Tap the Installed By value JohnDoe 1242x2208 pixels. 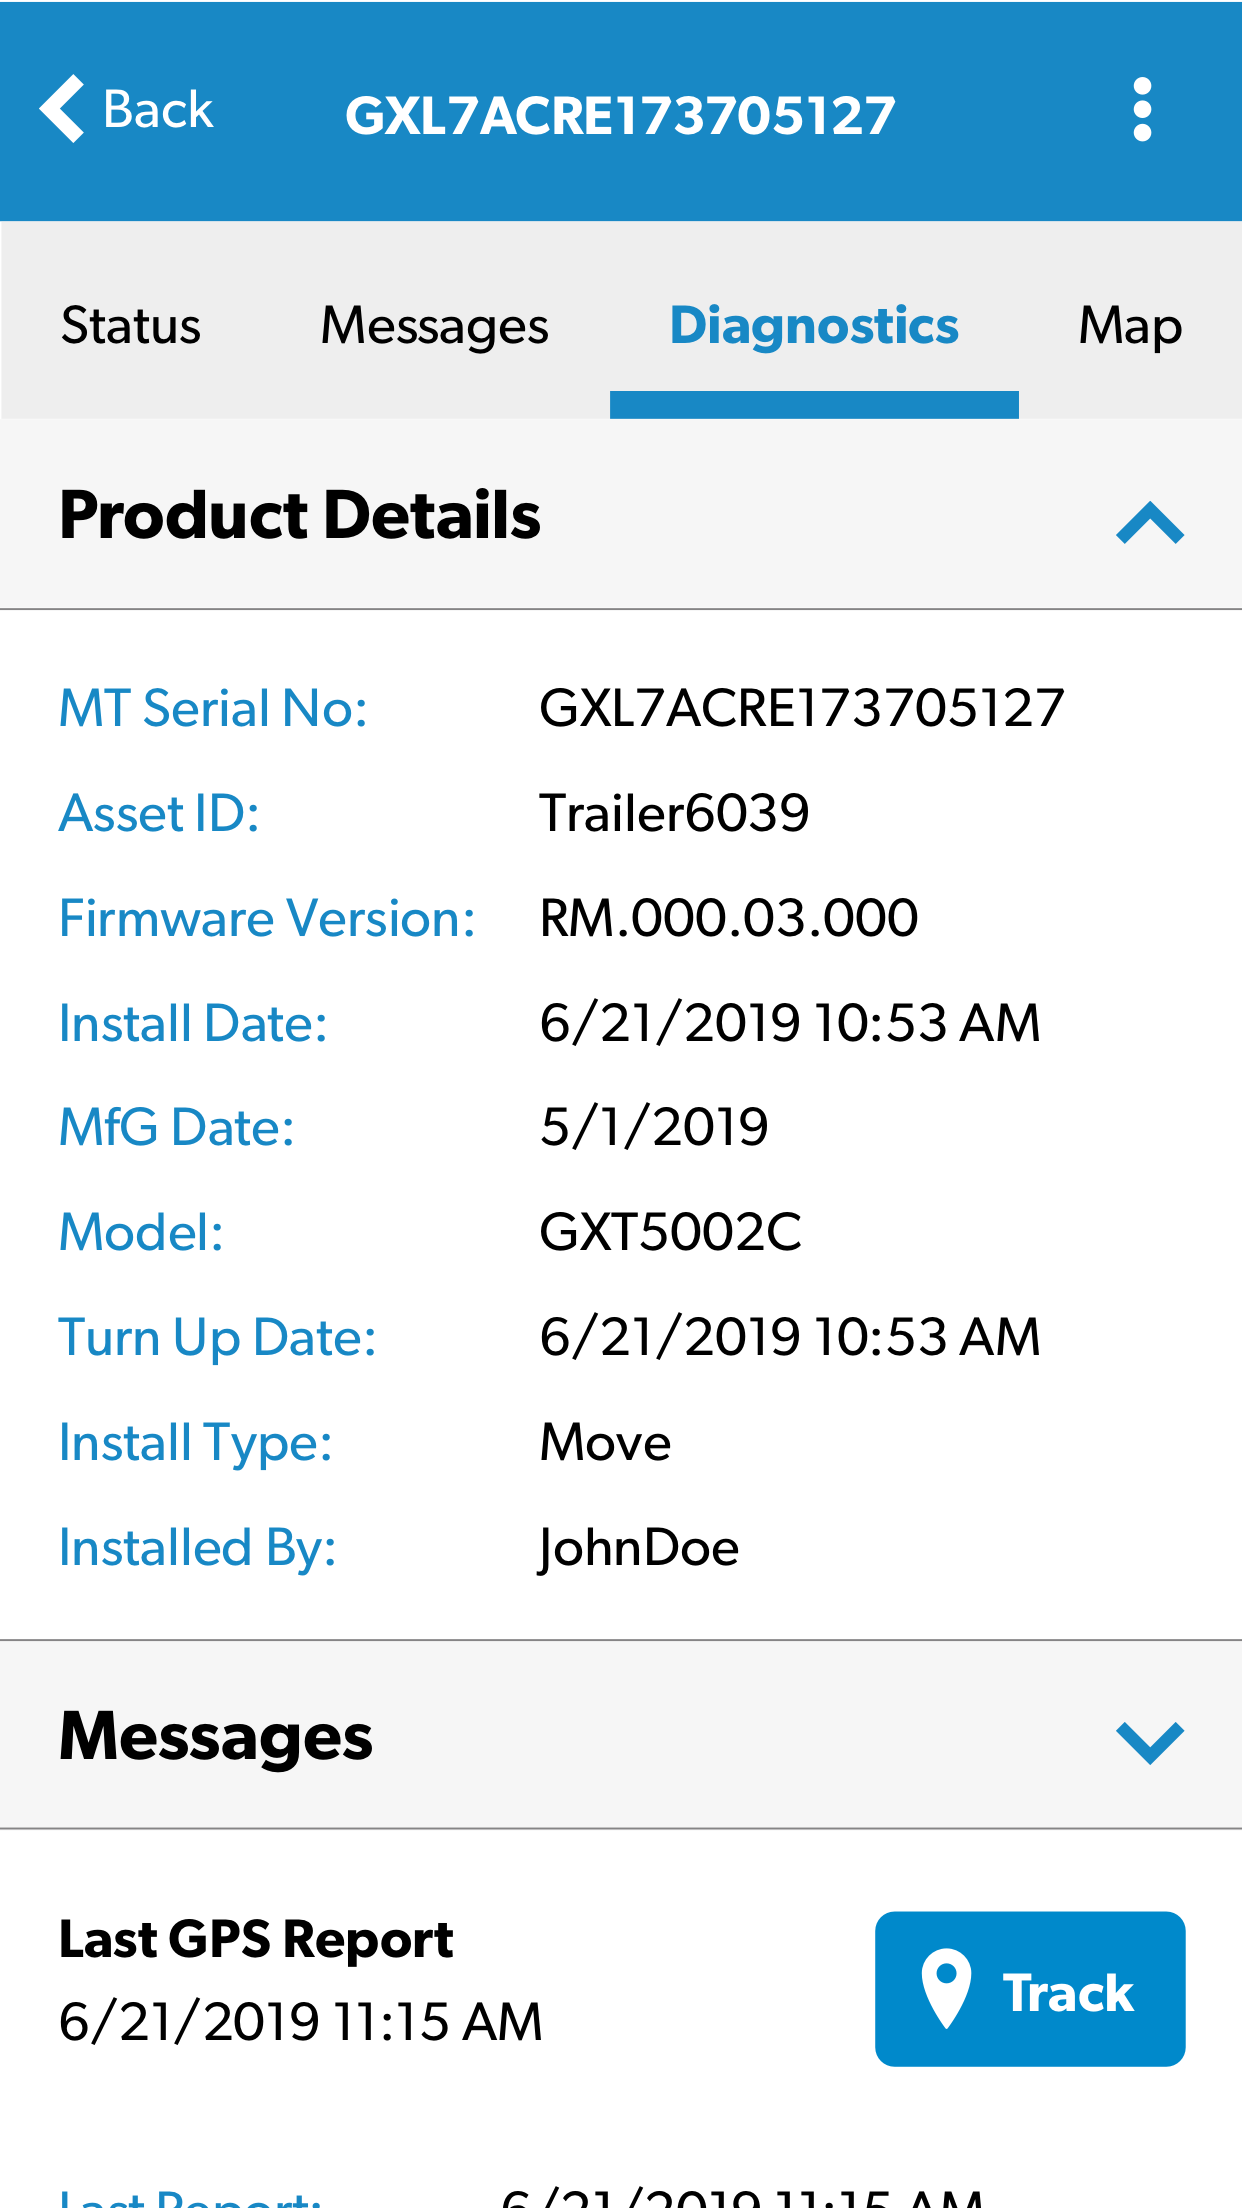tap(638, 1548)
